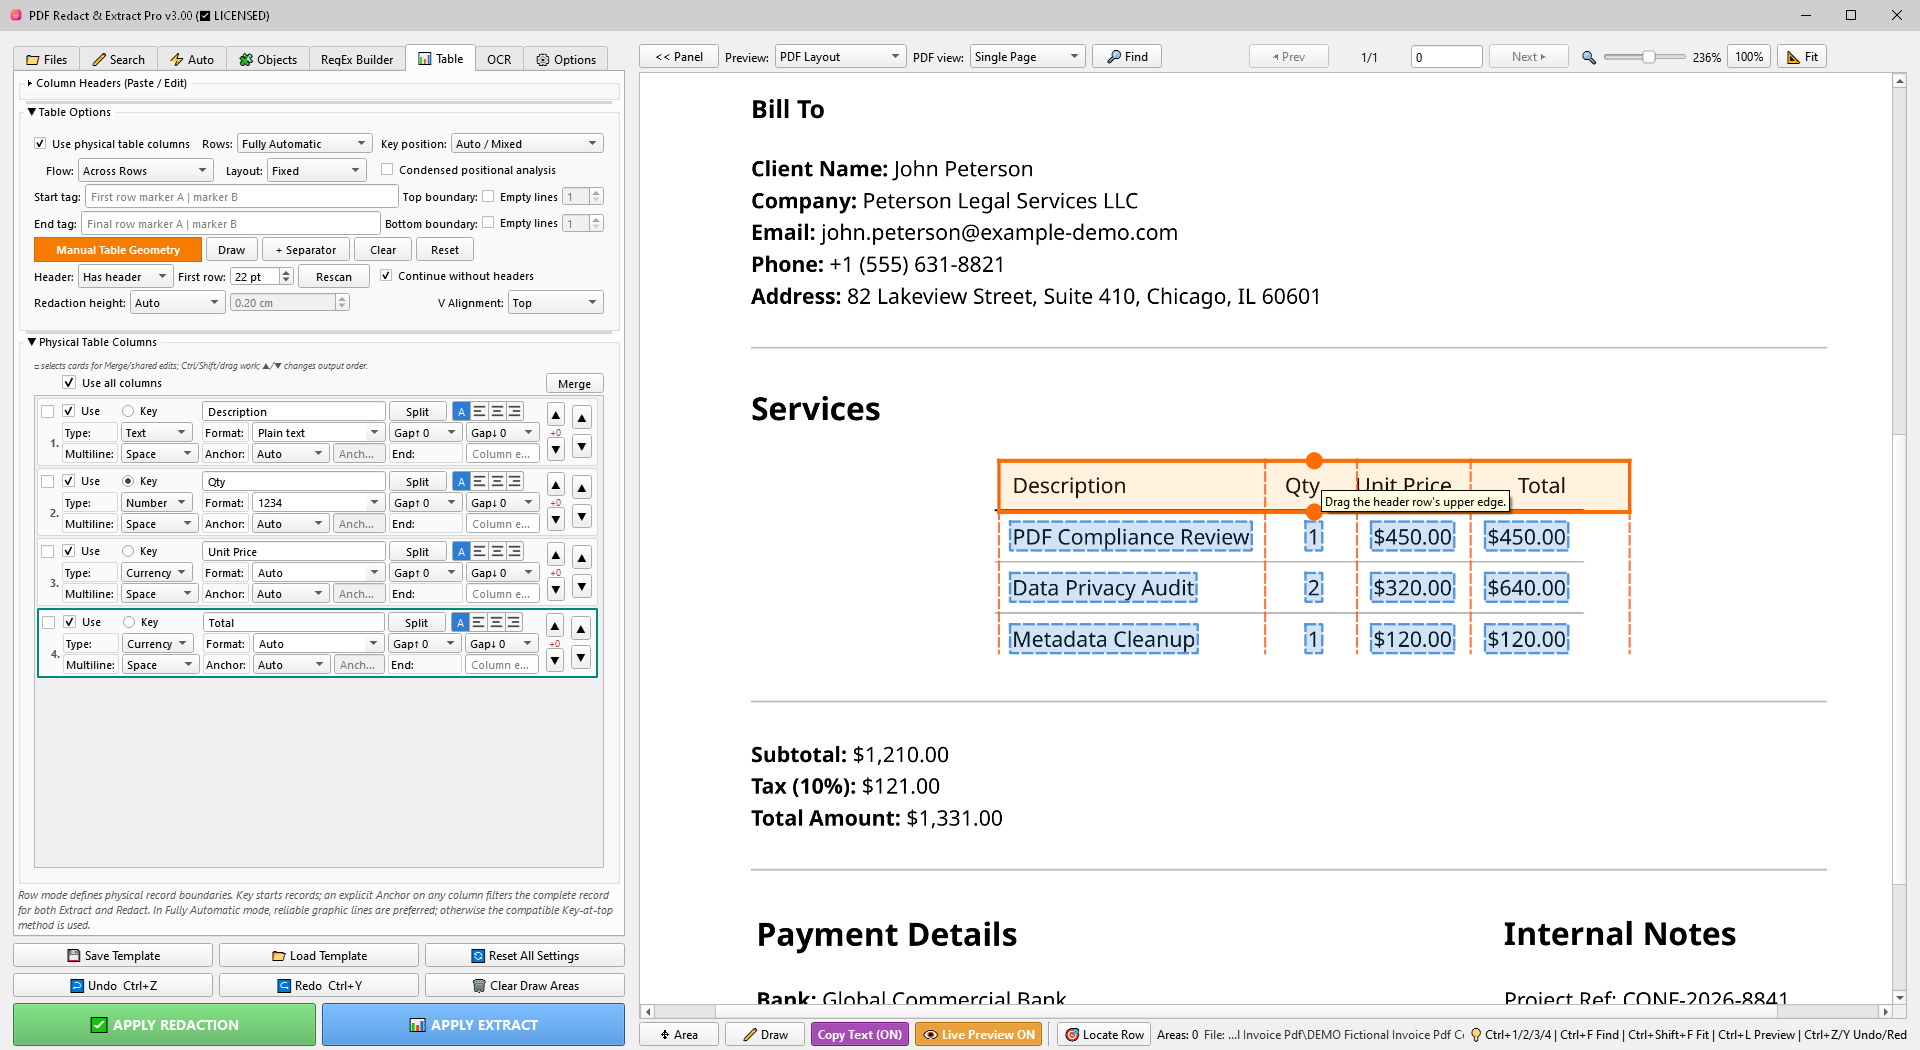1920x1050 pixels.
Task: Click the Draw pencil tool in bottom bar
Action: point(765,1034)
